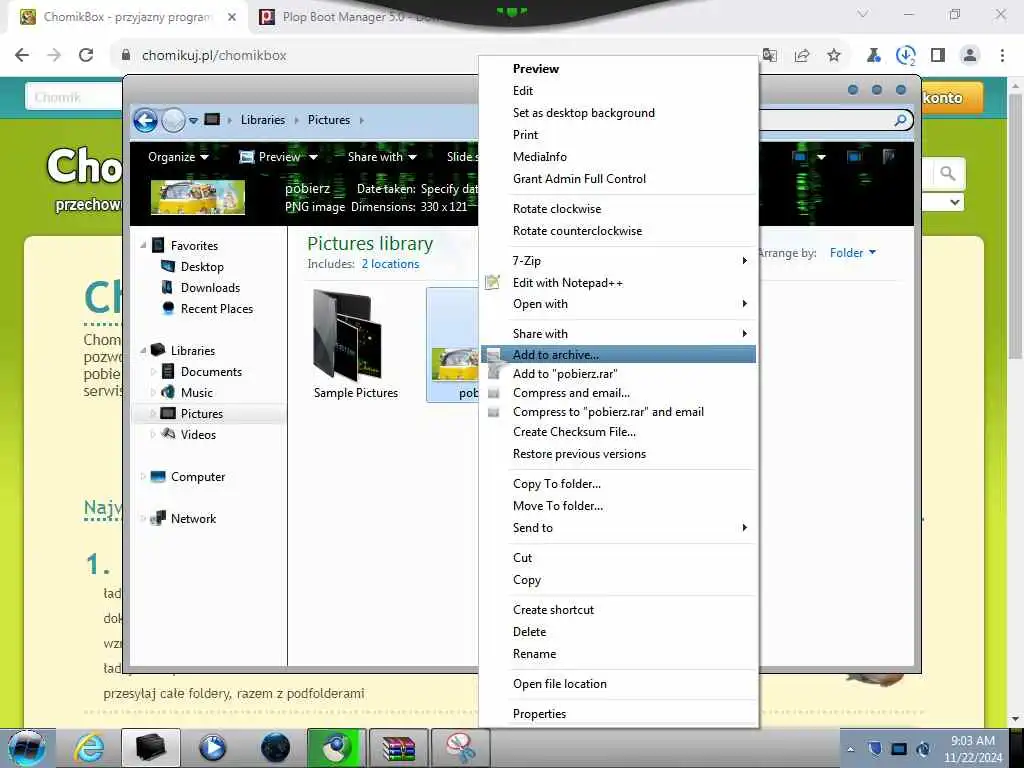Choose Set as desktop background
This screenshot has height=768, width=1024.
618,113
